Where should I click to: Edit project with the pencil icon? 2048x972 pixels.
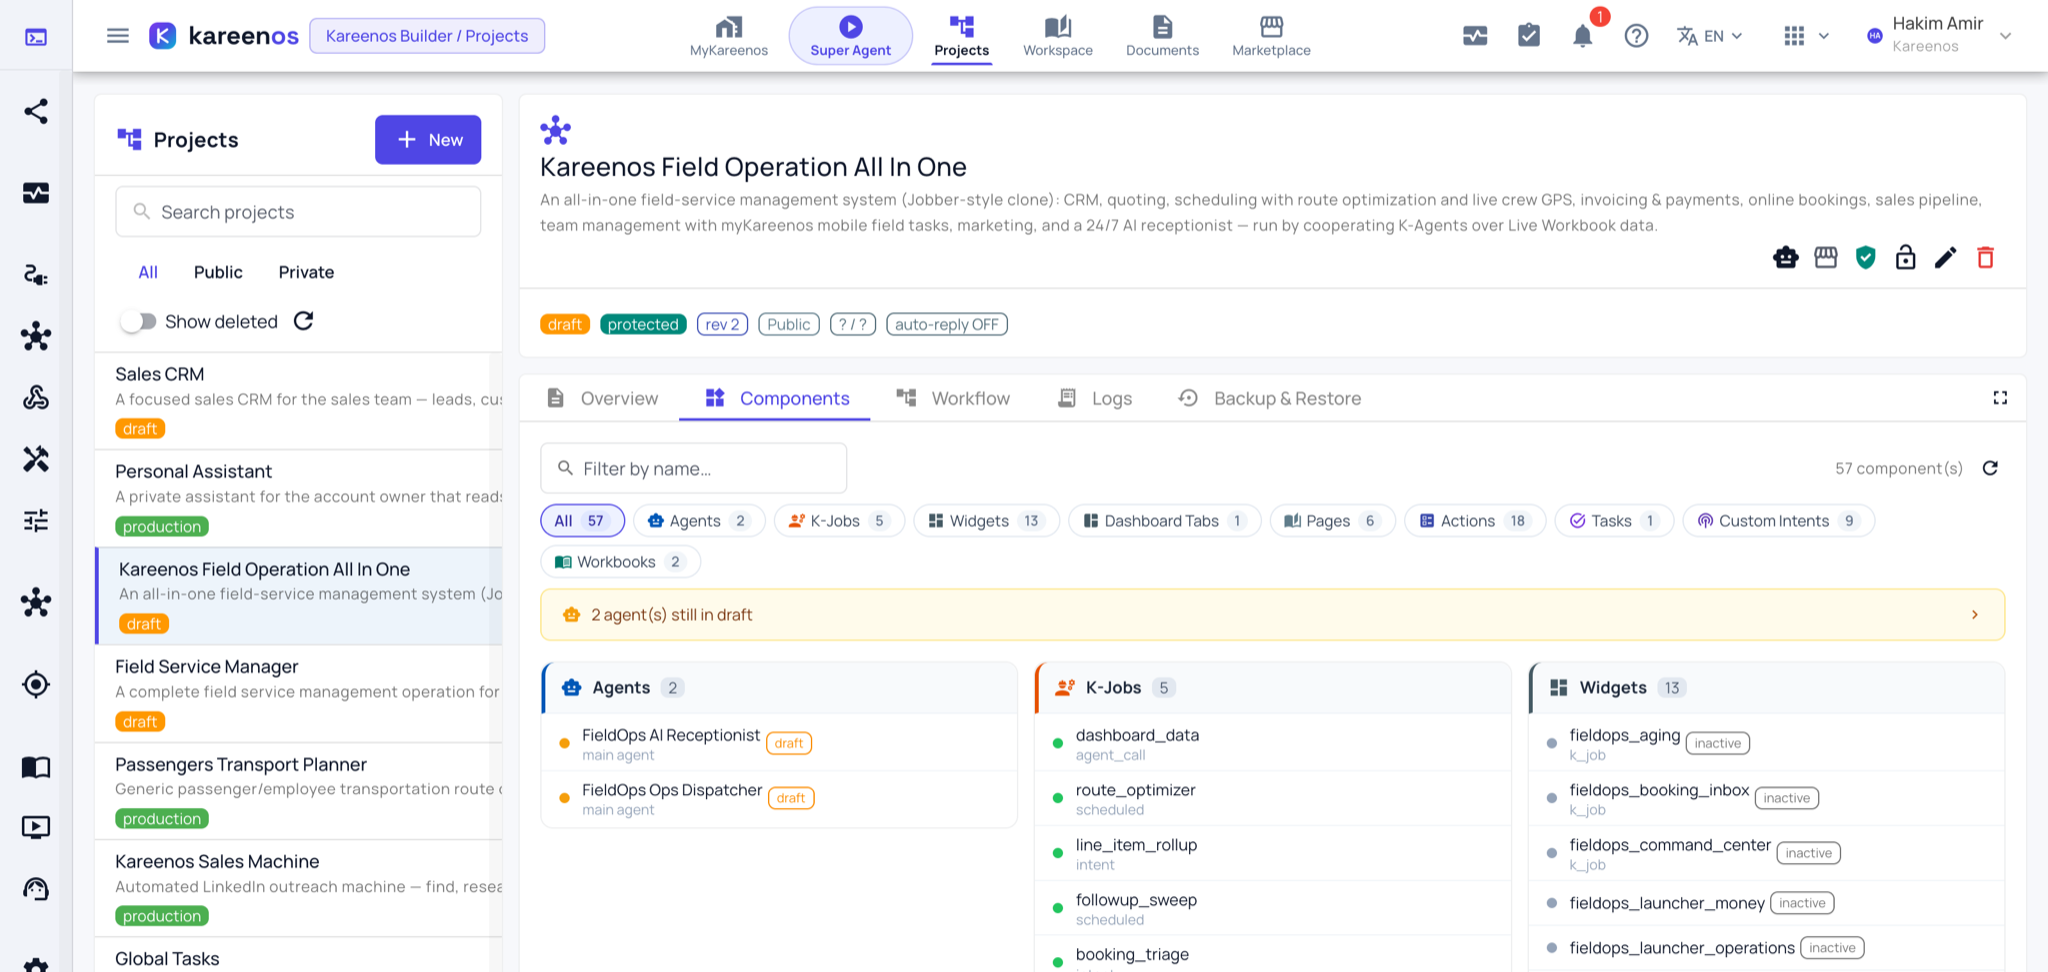tap(1946, 258)
